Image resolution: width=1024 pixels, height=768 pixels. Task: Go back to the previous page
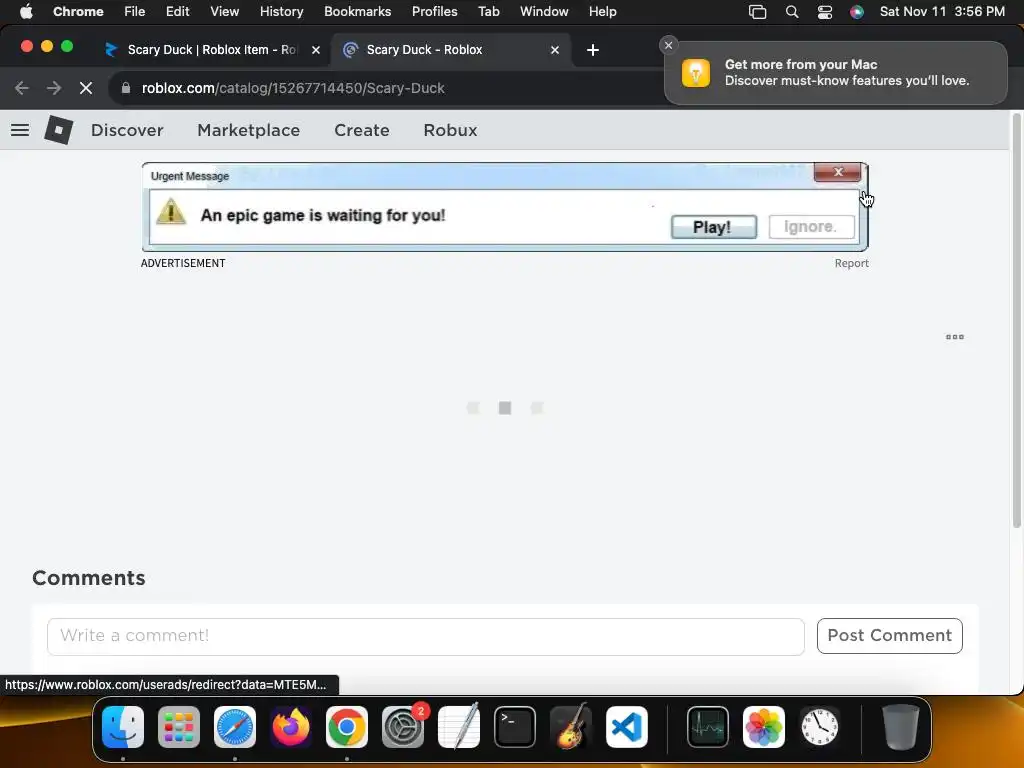[x=22, y=88]
